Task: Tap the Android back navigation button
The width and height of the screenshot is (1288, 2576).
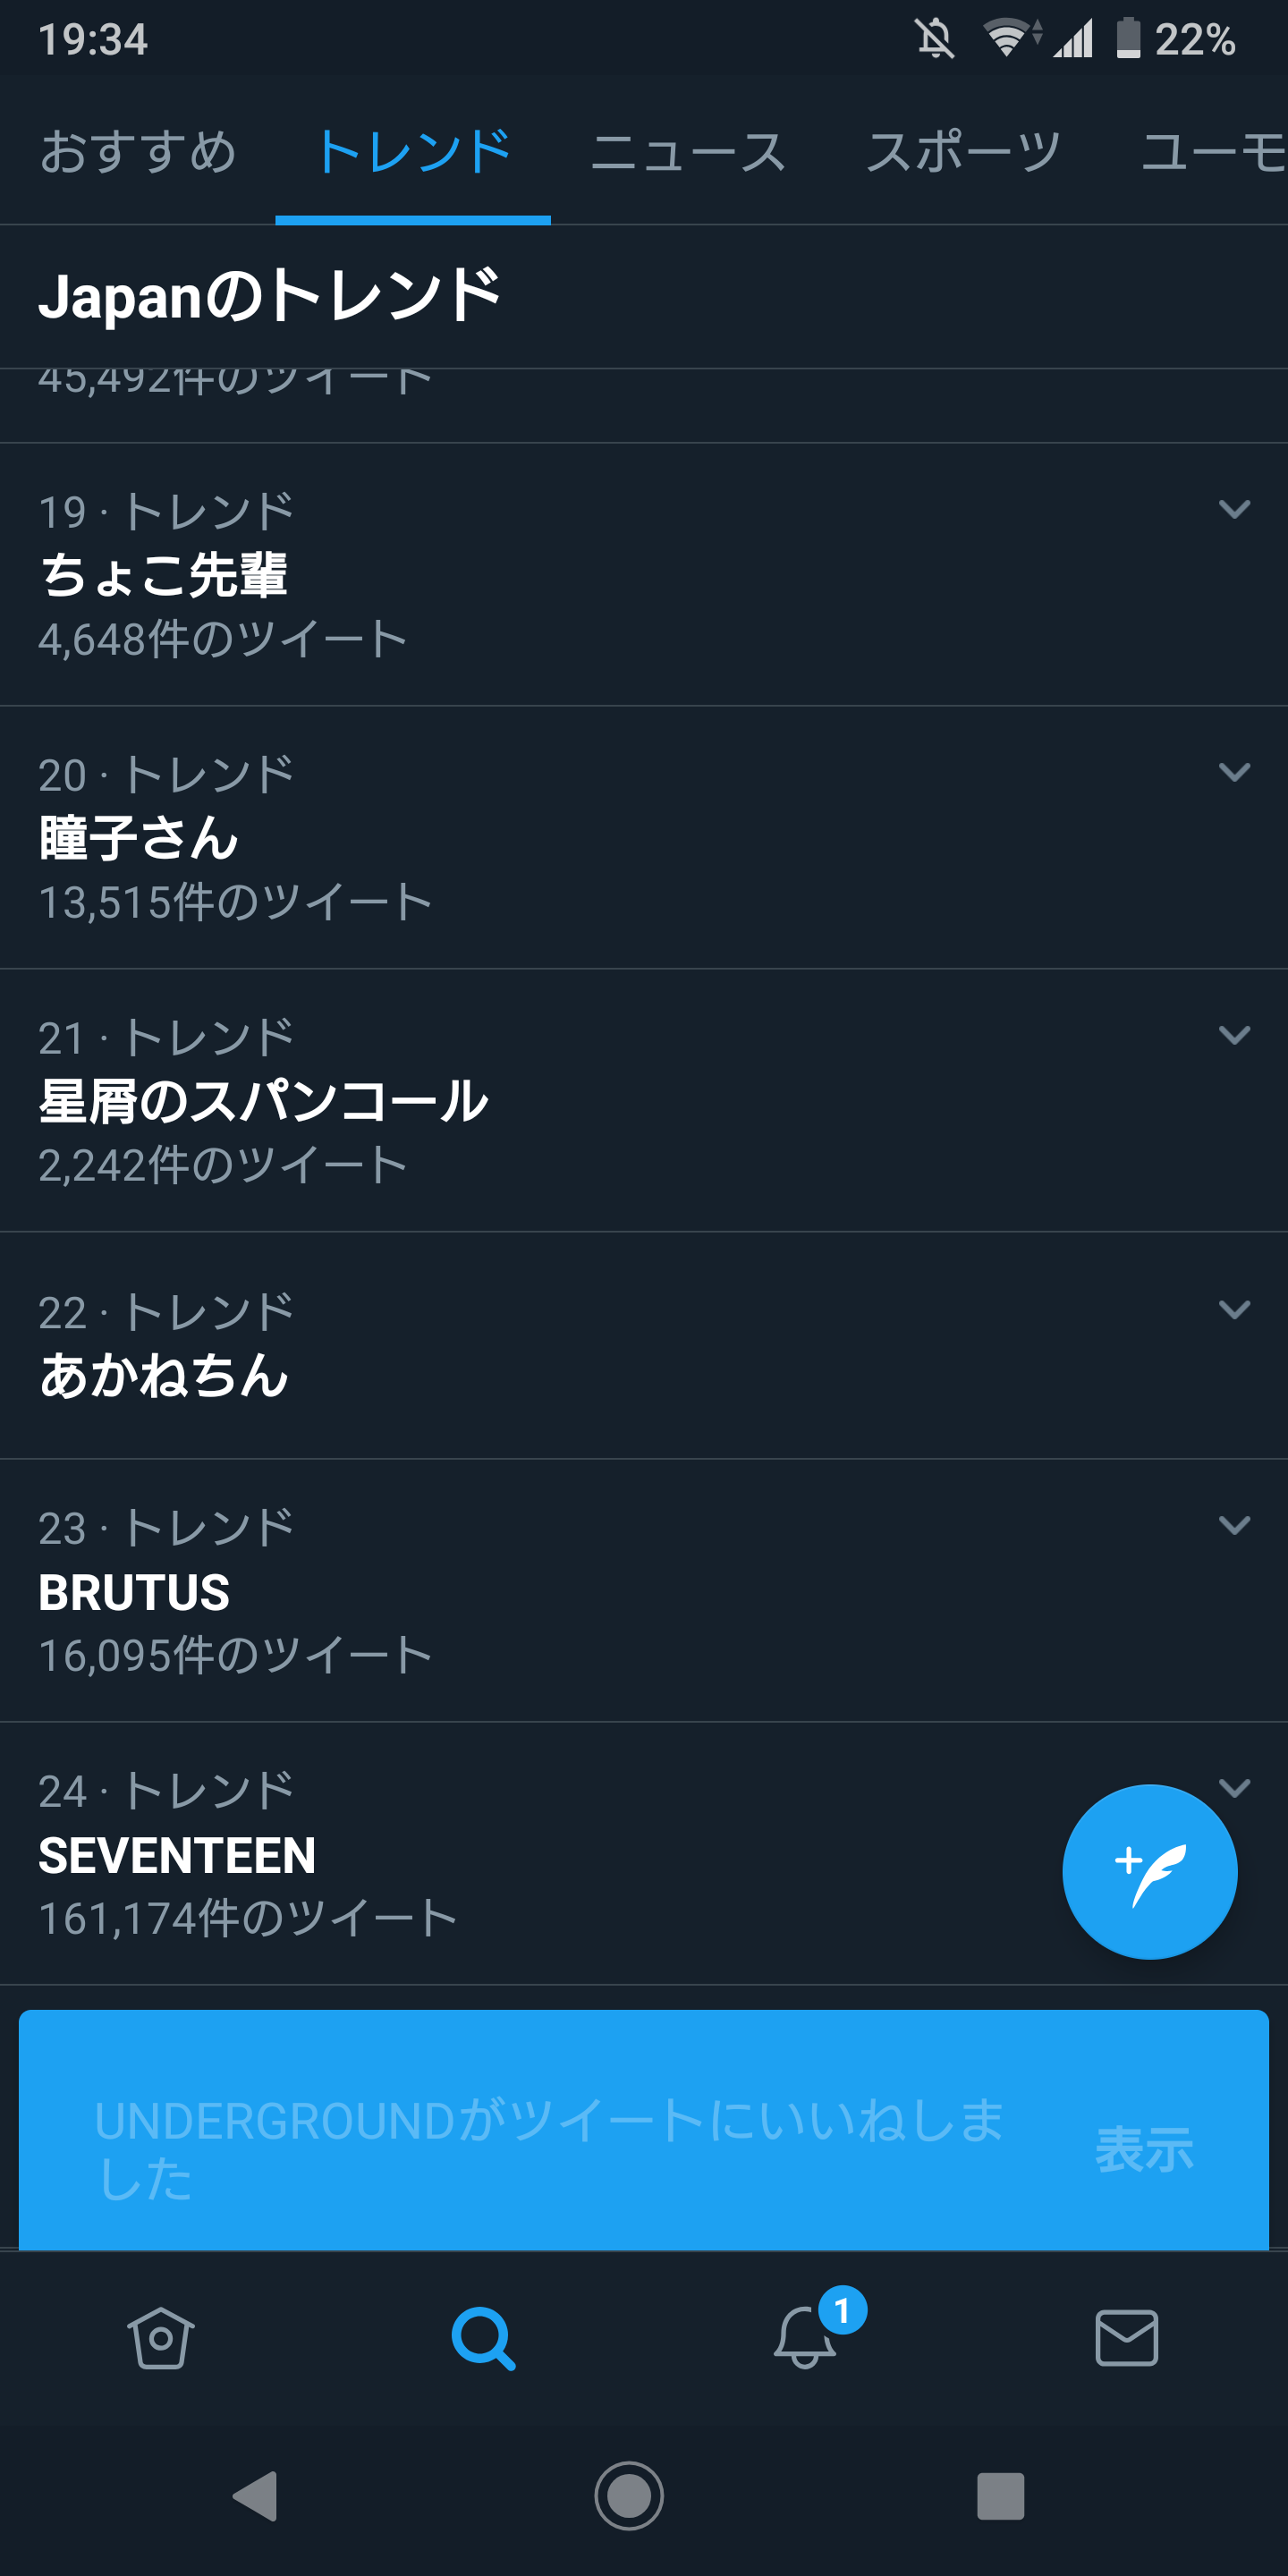Action: 255,2496
